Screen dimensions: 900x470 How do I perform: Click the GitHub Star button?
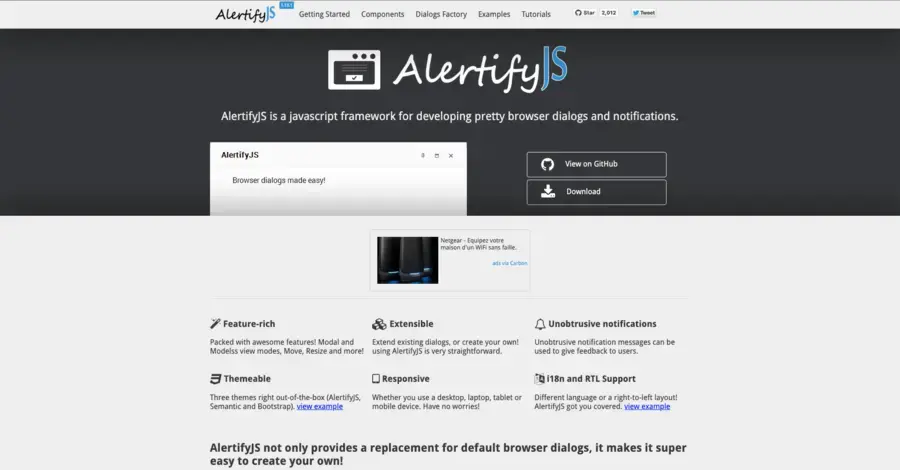[x=585, y=13]
